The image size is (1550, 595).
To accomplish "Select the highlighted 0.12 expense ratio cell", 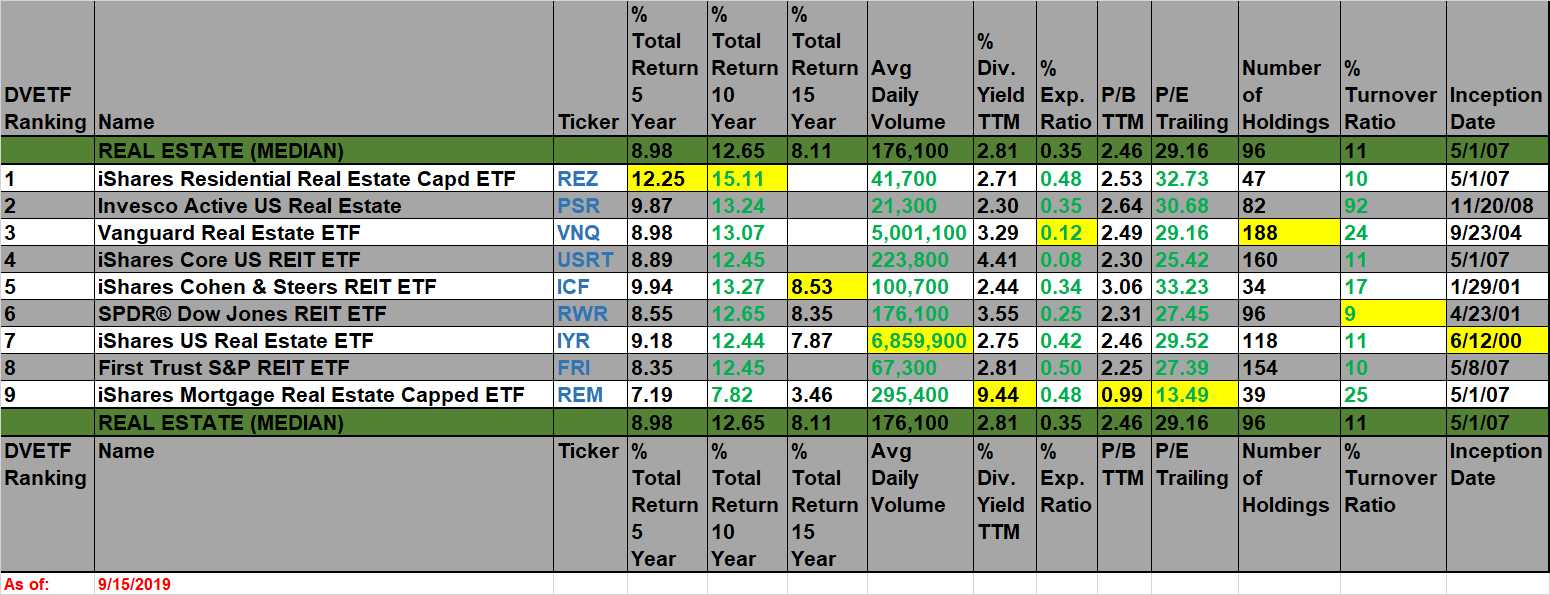I will click(1066, 233).
